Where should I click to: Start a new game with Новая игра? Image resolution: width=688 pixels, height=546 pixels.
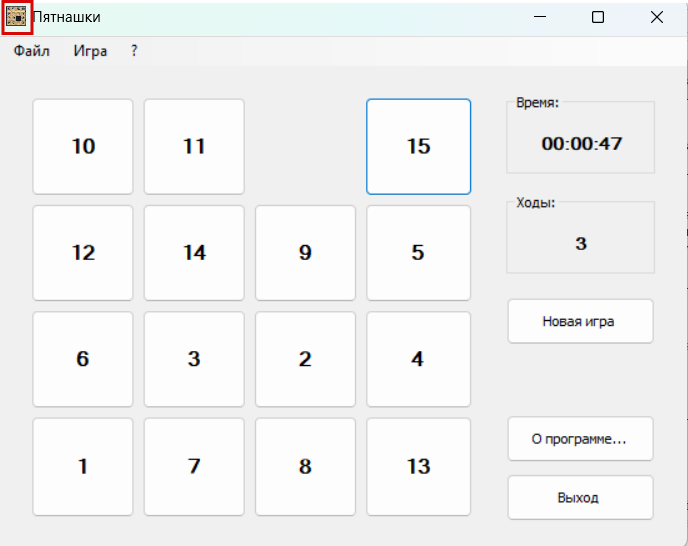coord(580,321)
